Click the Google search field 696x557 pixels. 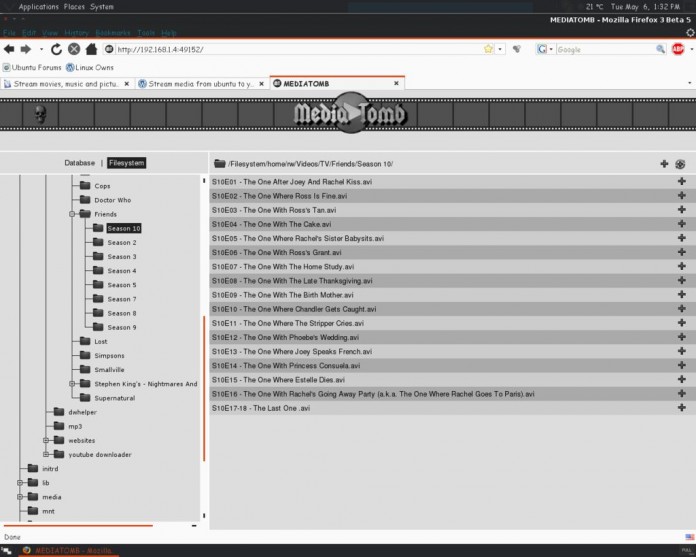(x=605, y=49)
